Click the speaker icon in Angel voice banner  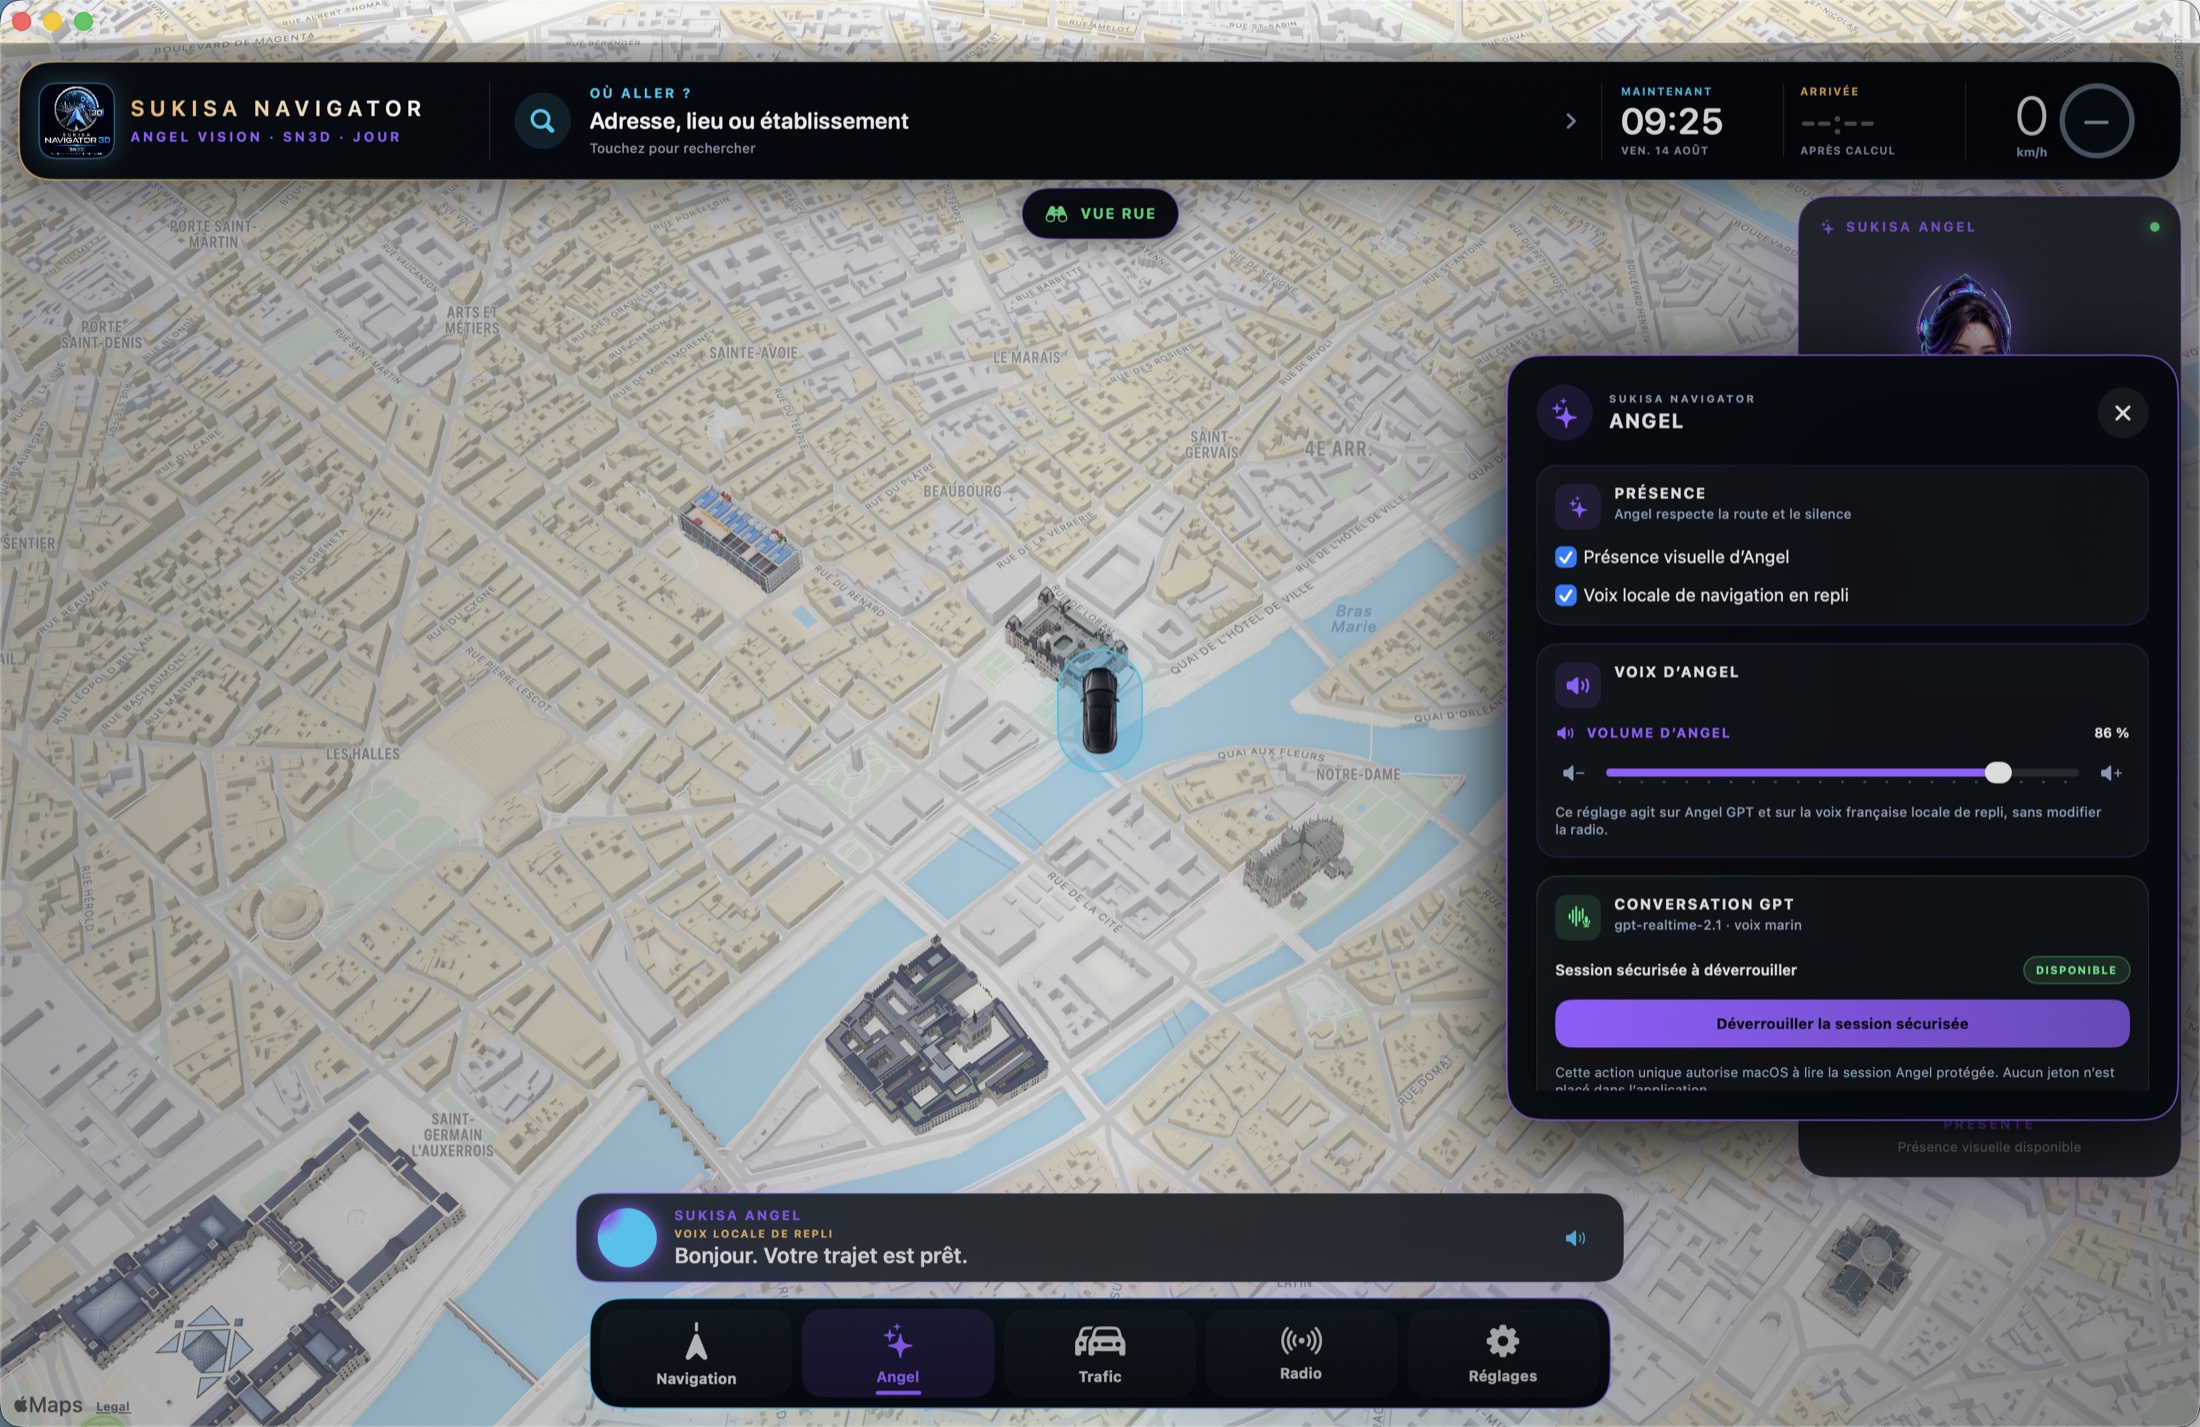pos(1575,1238)
